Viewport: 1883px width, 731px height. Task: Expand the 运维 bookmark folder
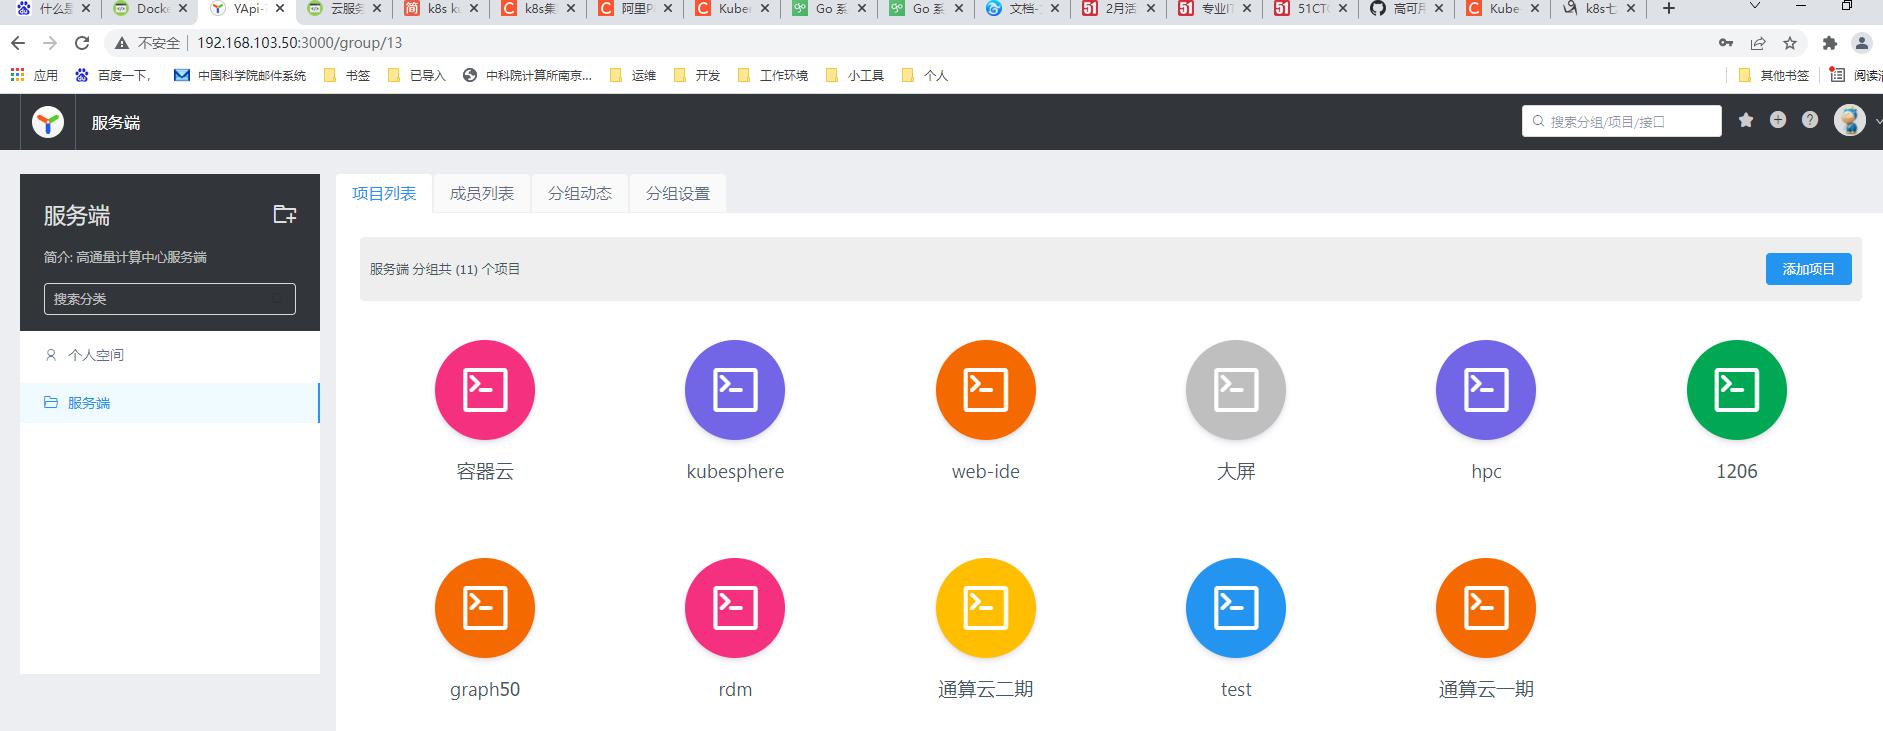point(633,75)
